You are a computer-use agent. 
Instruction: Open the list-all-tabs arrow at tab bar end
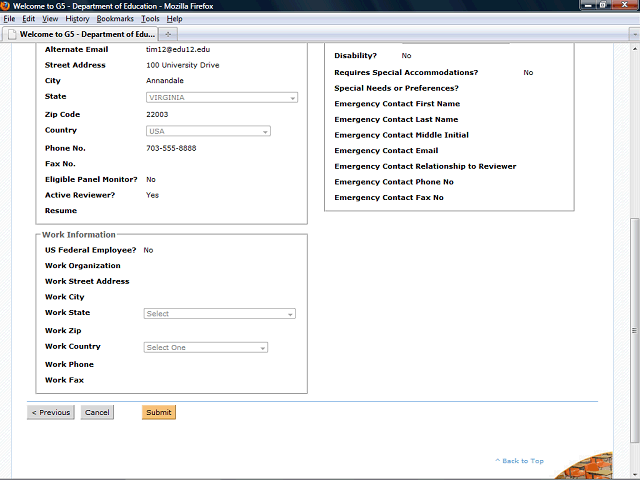click(634, 35)
